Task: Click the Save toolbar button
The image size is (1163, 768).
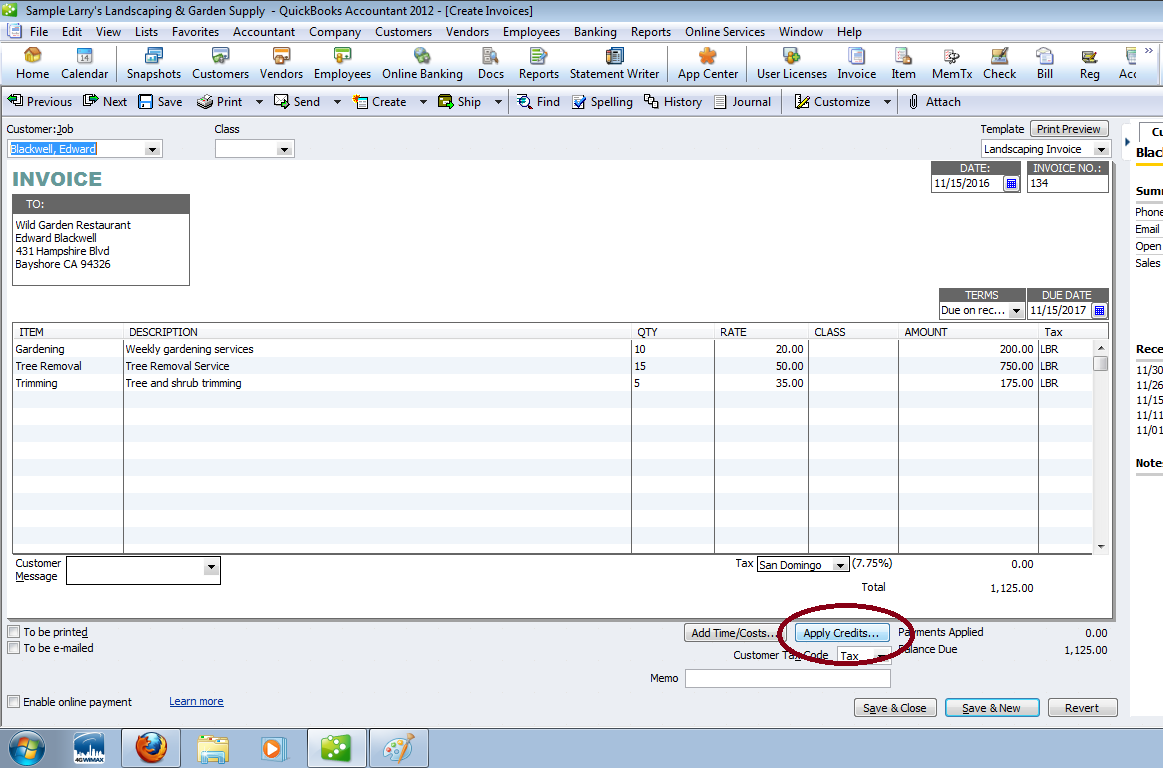Action: (160, 102)
